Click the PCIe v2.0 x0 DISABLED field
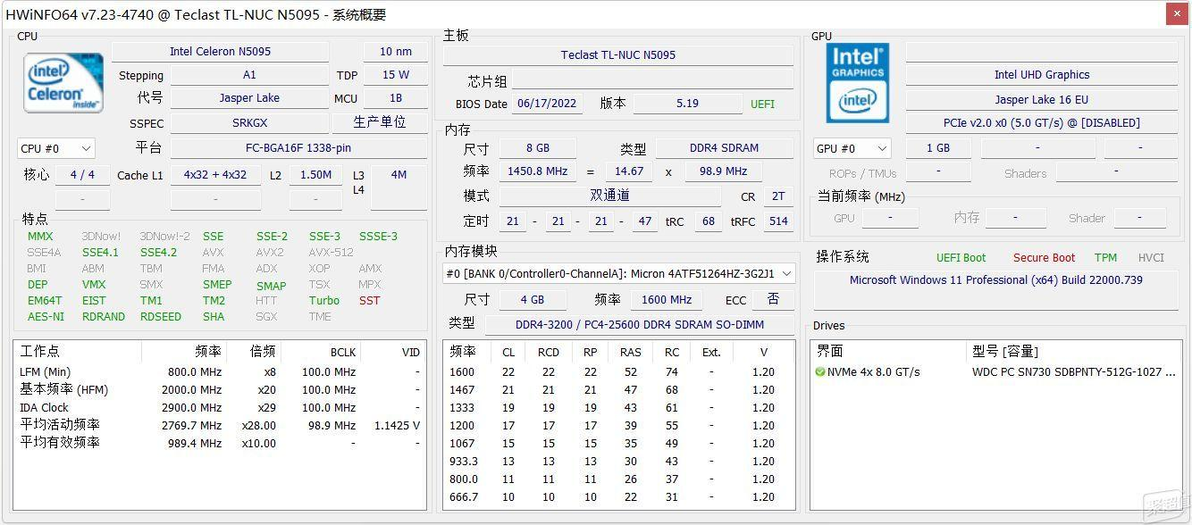Viewport: 1192px width, 525px height. 1041,123
